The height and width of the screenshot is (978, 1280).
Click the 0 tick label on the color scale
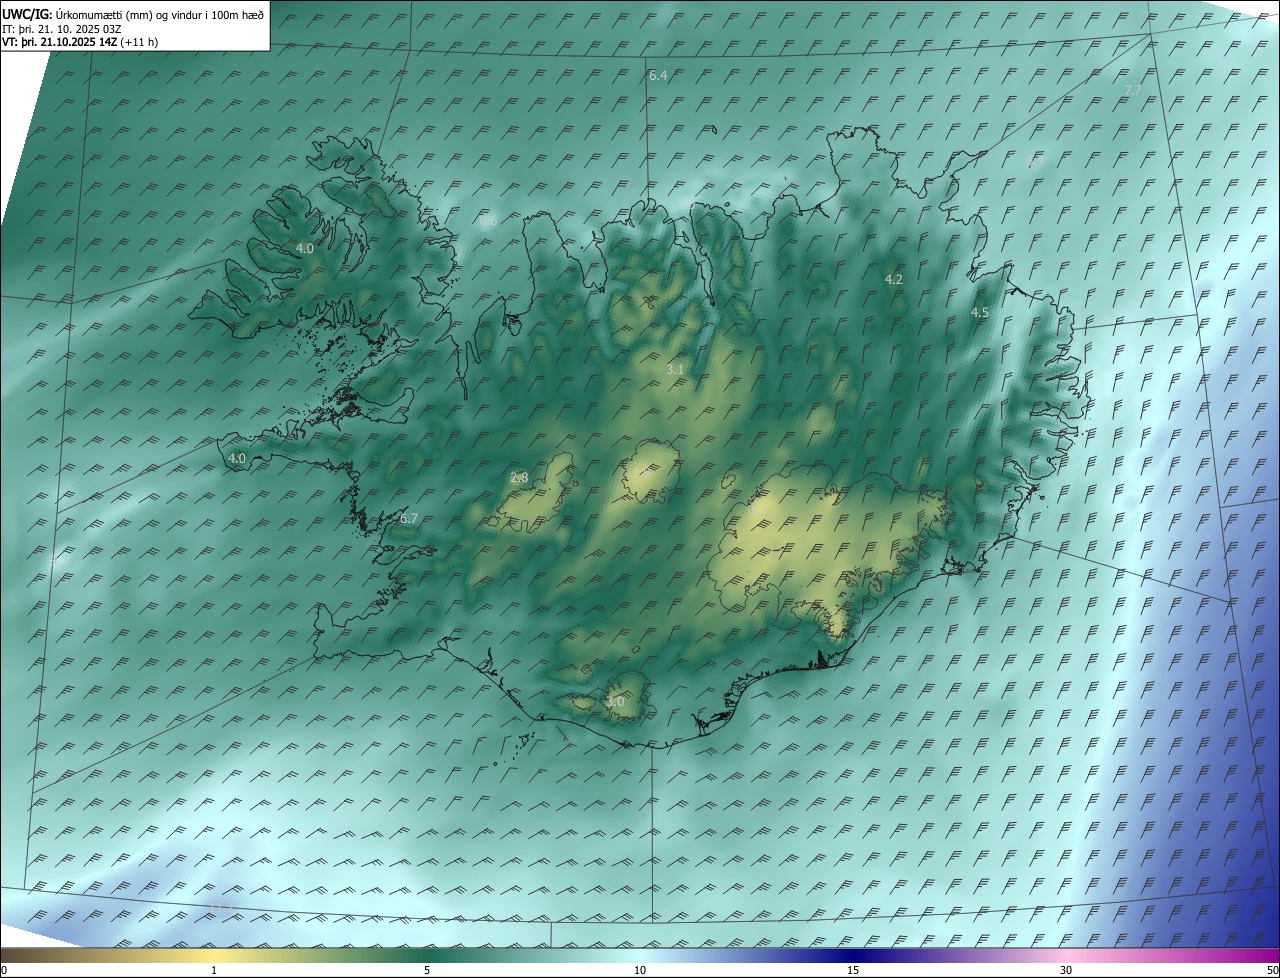pos(4,970)
